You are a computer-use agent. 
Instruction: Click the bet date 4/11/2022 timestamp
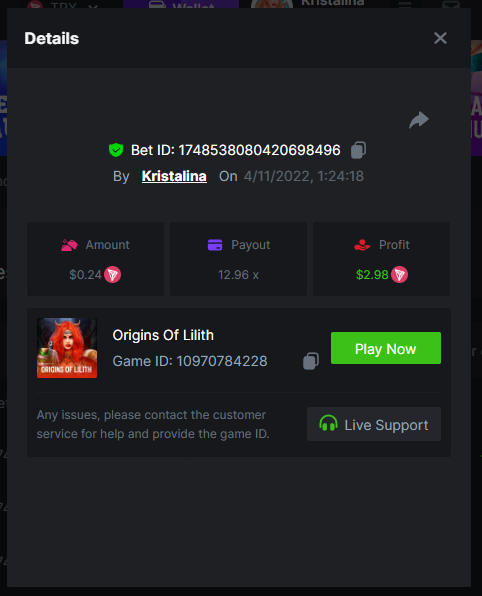(304, 176)
